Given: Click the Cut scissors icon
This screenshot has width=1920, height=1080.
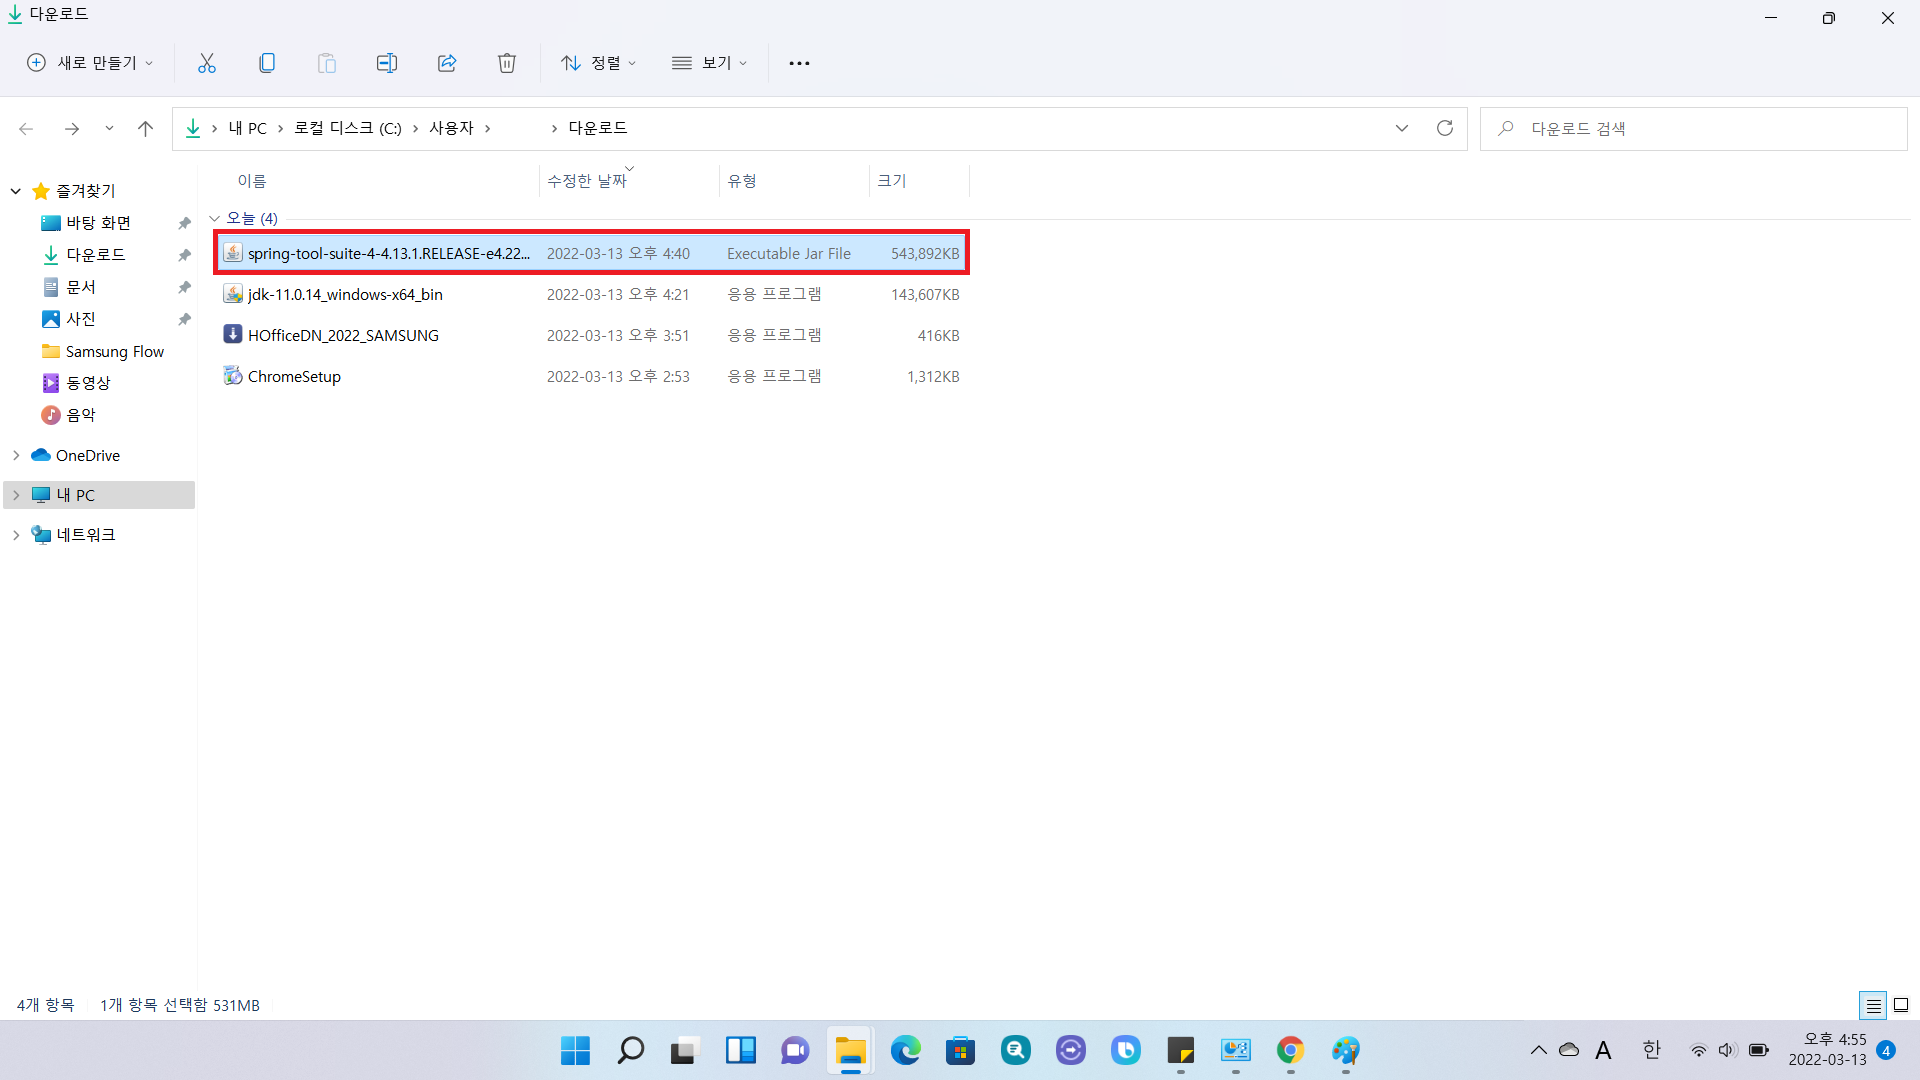Looking at the screenshot, I should pos(207,63).
